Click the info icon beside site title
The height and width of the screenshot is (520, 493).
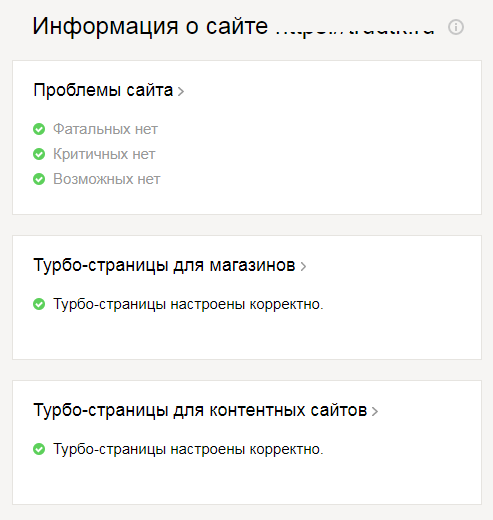click(456, 27)
